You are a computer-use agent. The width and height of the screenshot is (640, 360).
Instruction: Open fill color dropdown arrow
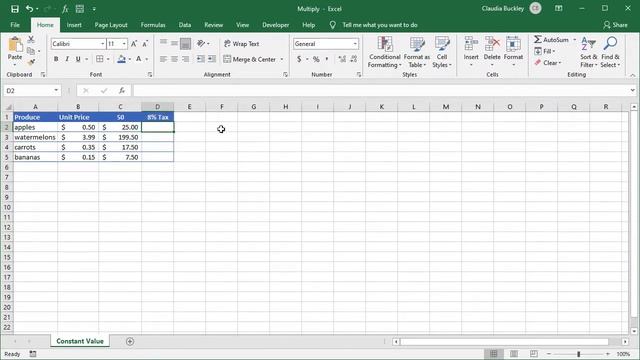tap(129, 59)
